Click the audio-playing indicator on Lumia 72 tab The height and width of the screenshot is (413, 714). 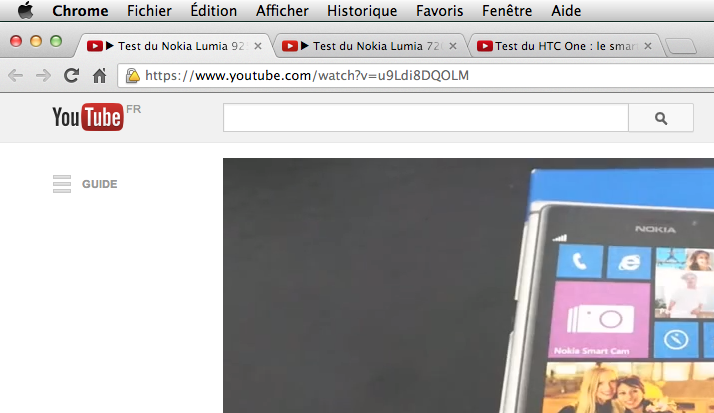pos(305,46)
